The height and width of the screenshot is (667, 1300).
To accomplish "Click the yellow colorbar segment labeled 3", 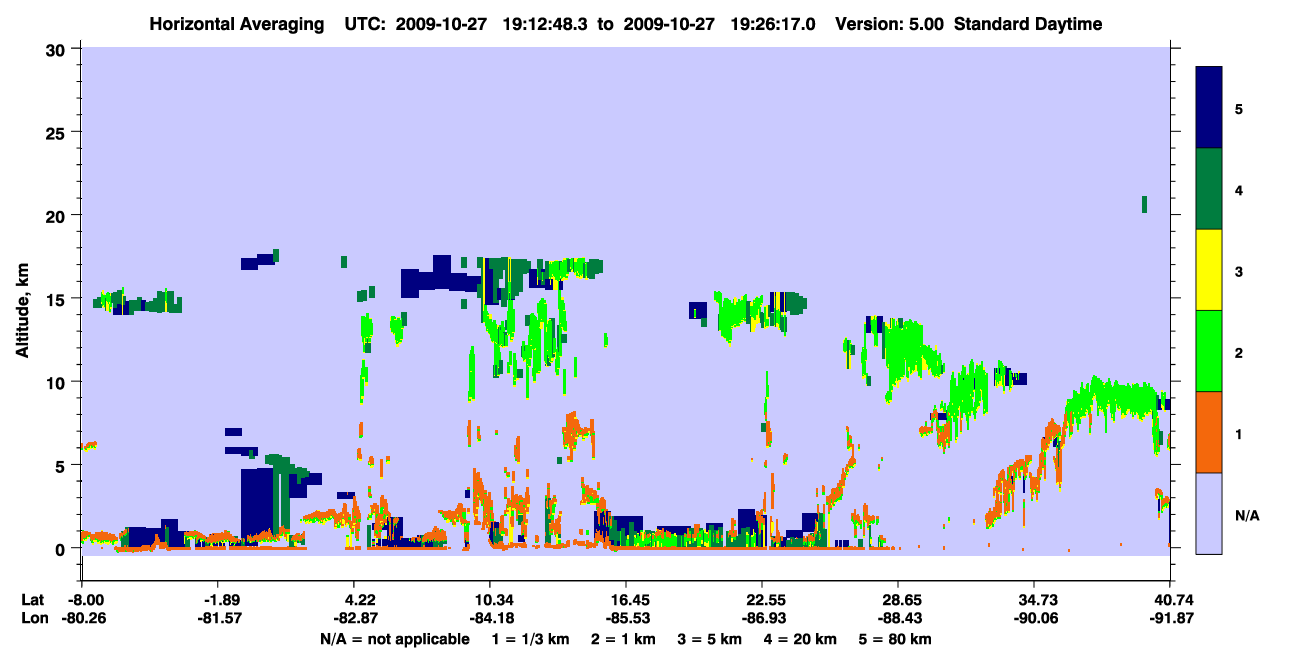I will (1209, 270).
